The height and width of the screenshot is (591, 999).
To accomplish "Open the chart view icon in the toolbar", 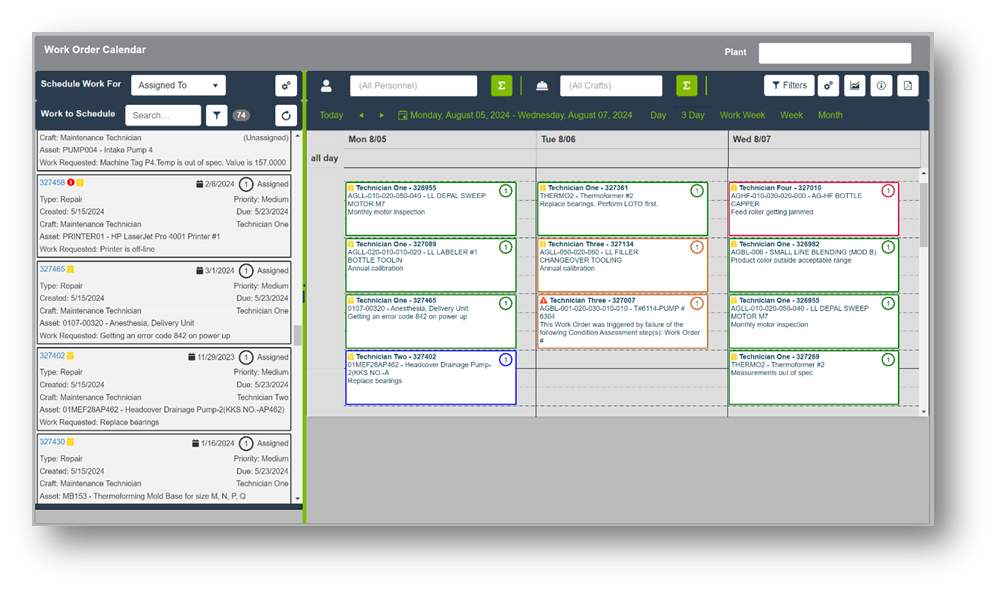I will tap(854, 86).
